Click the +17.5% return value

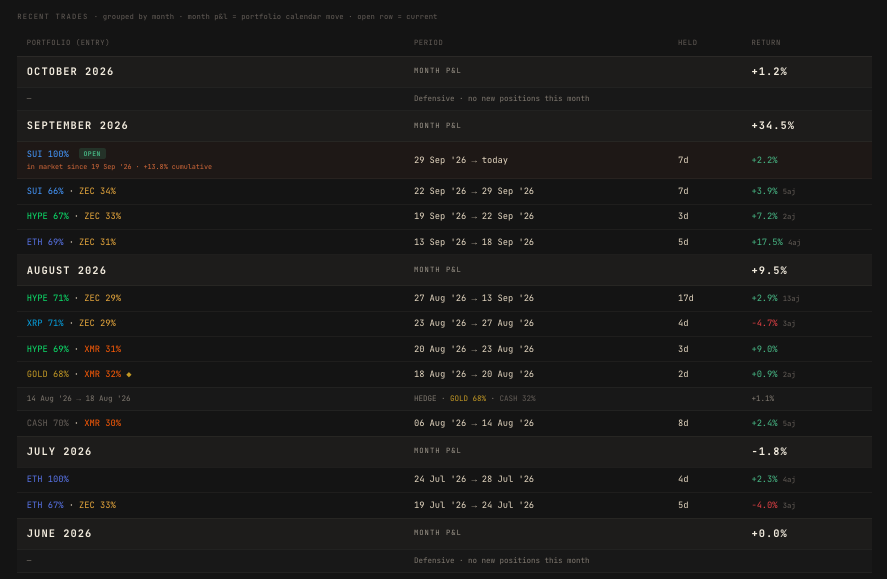click(x=767, y=242)
